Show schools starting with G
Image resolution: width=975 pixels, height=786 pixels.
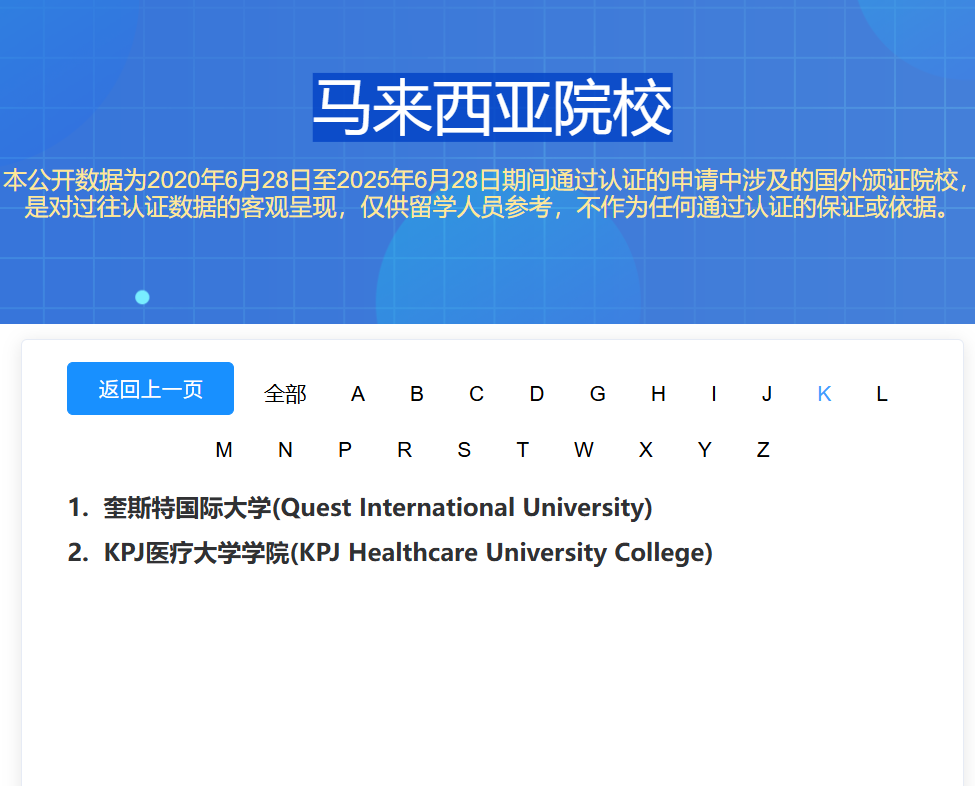597,394
